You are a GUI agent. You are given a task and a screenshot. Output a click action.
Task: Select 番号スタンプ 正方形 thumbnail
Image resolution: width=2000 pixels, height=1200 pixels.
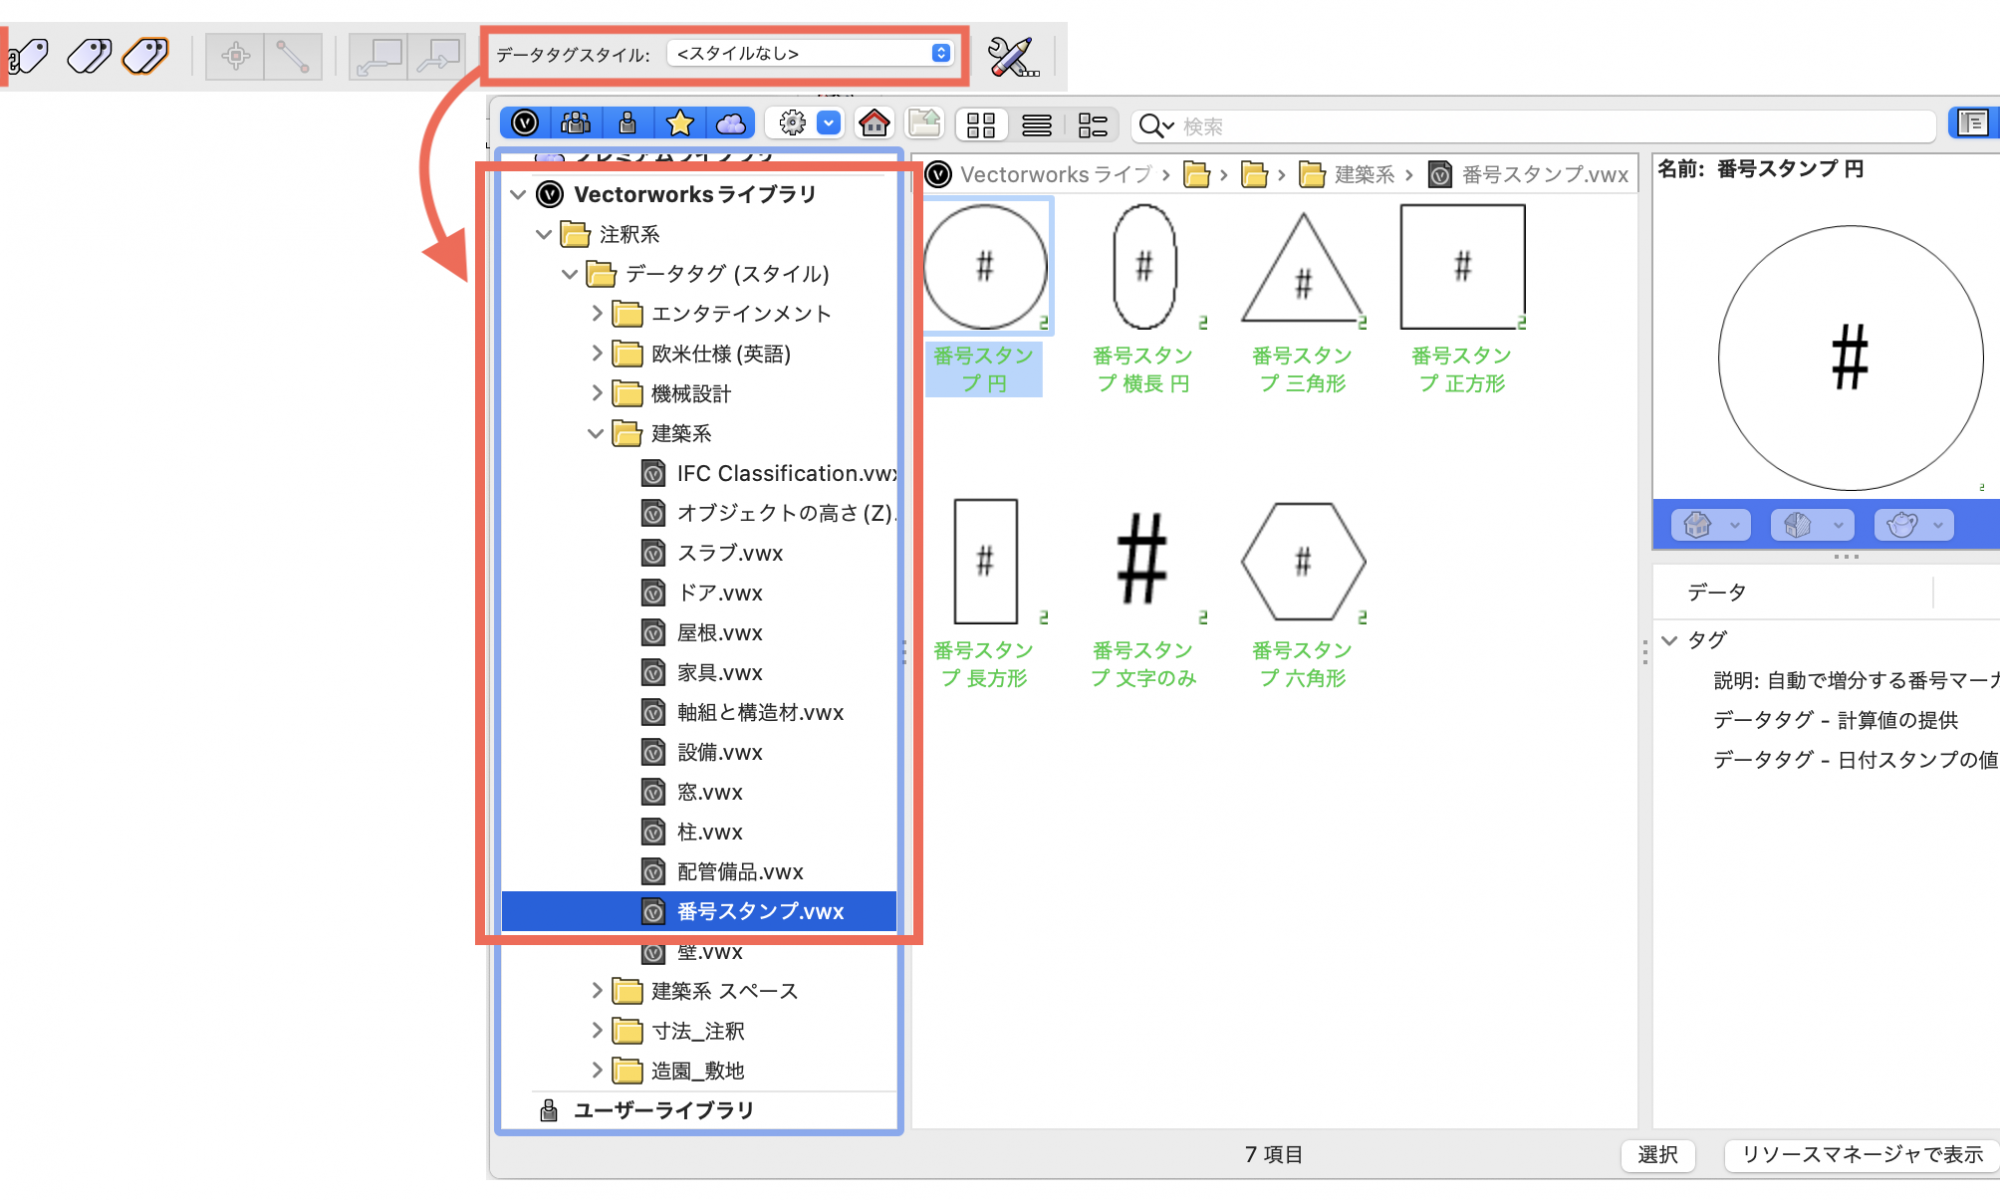1462,267
